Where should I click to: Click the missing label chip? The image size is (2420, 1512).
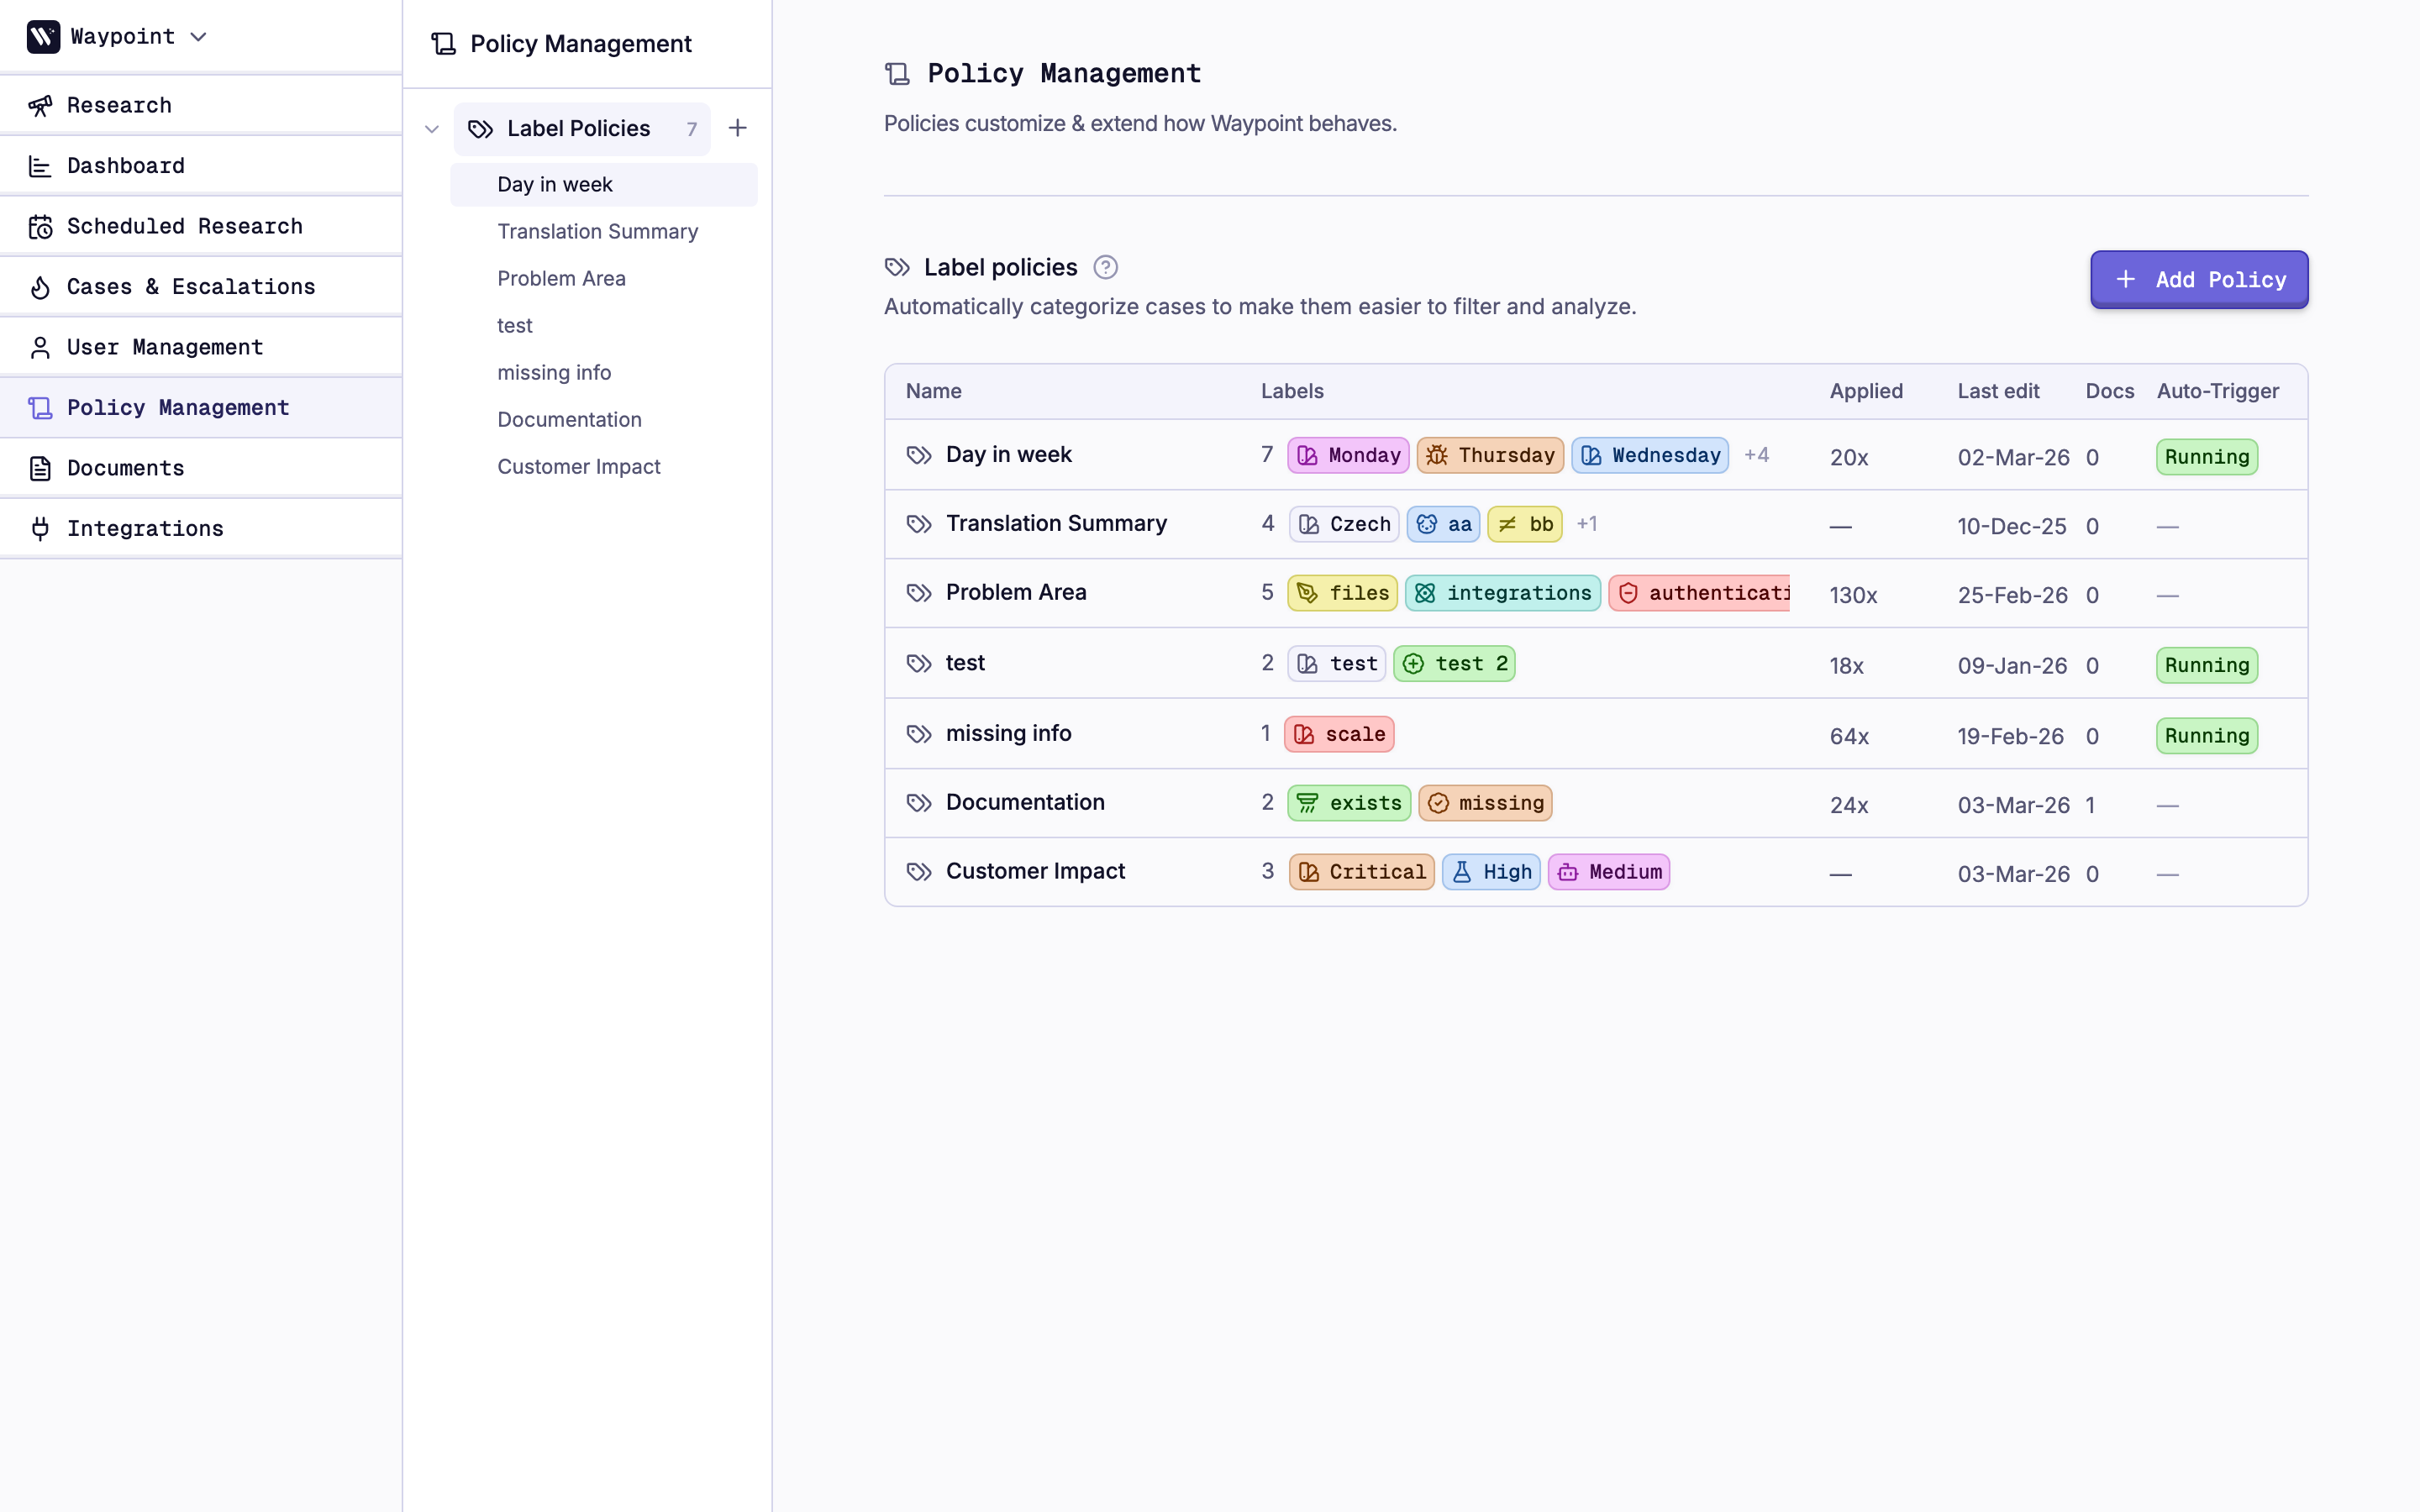coord(1485,803)
